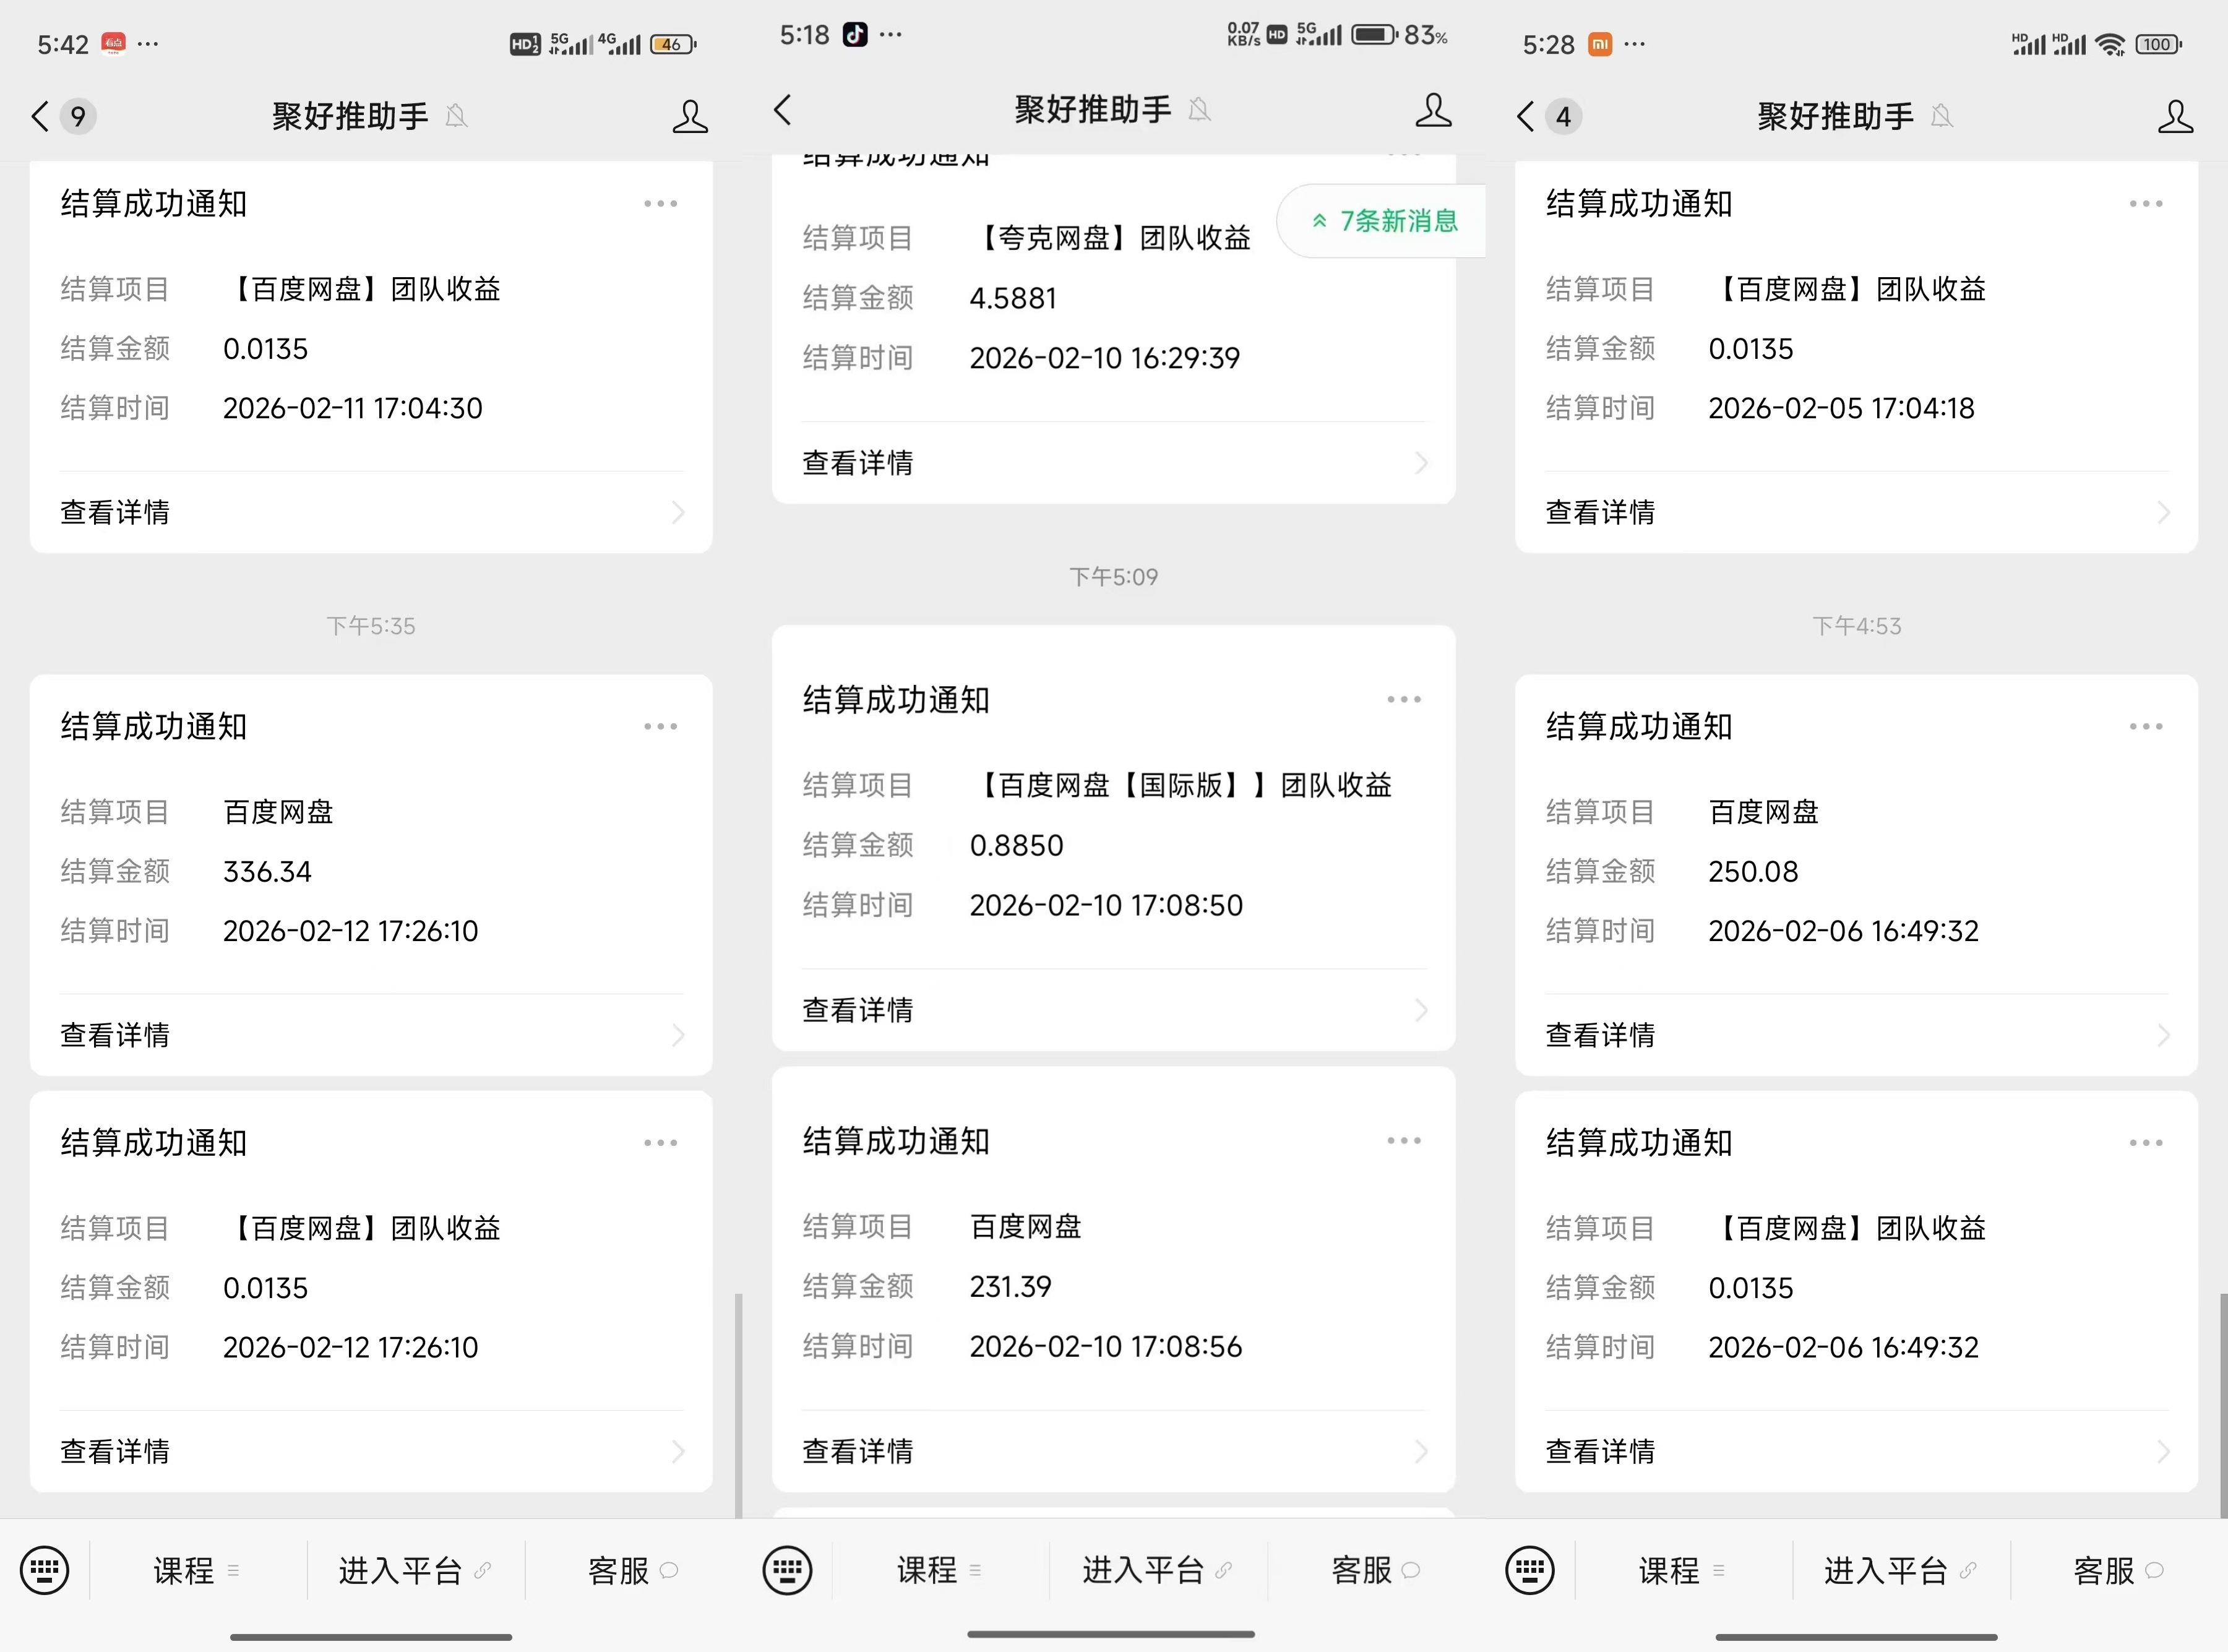Select the amount 250.08

click(x=1753, y=871)
